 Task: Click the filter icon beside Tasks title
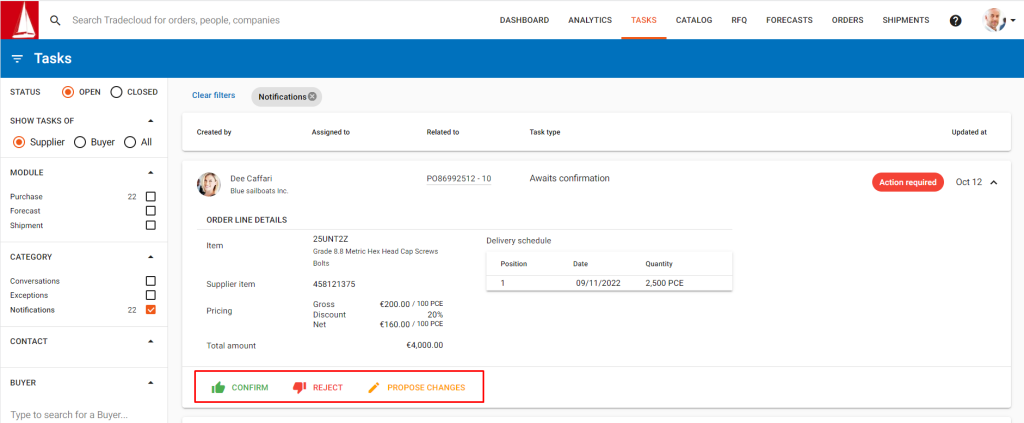pyautogui.click(x=18, y=59)
